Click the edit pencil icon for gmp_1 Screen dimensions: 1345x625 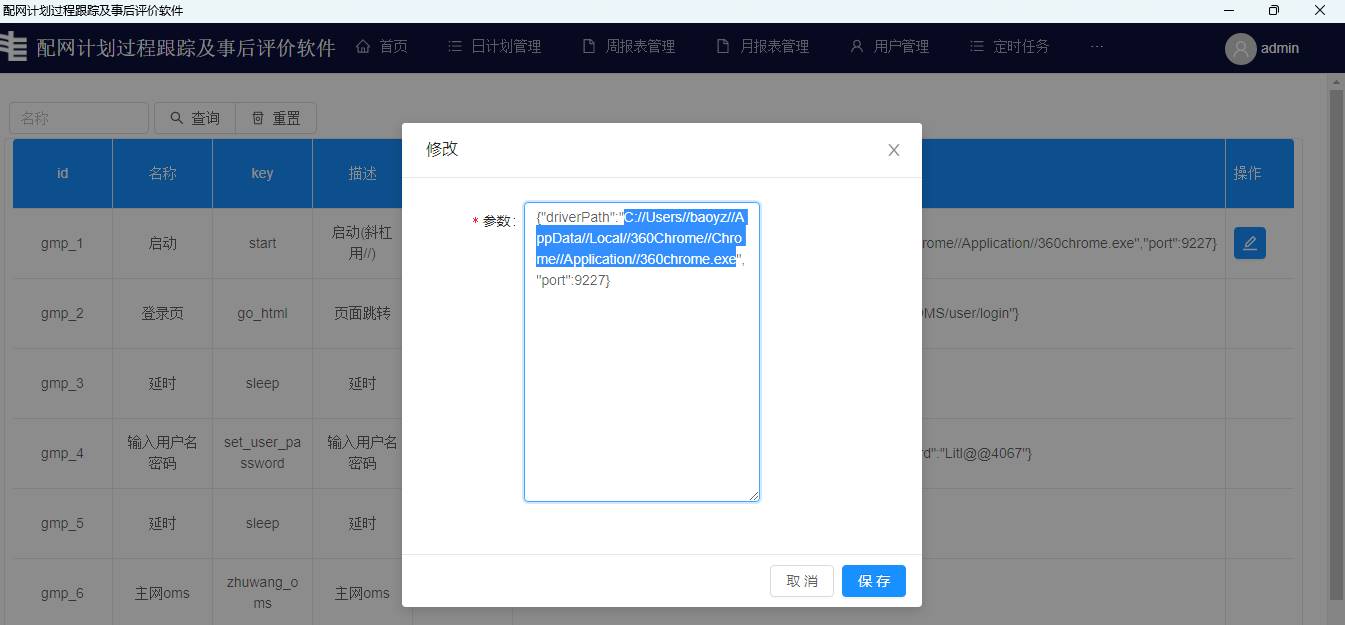click(x=1250, y=243)
